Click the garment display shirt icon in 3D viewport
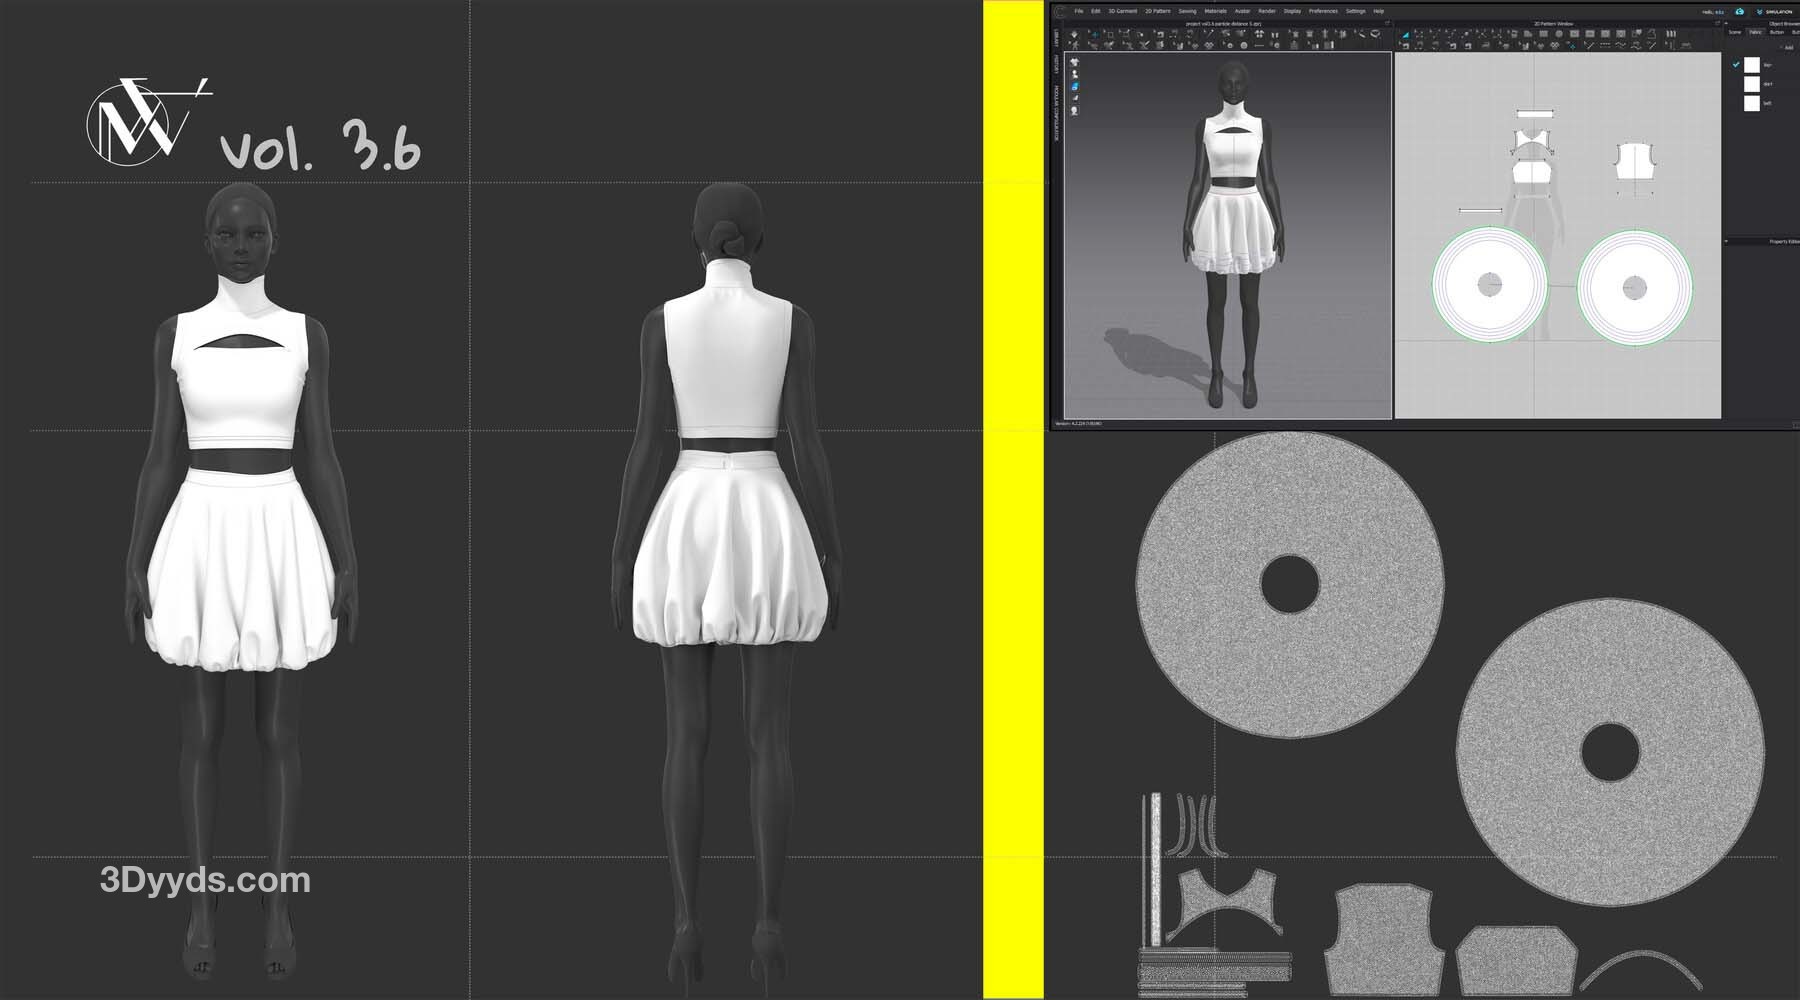The width and height of the screenshot is (1800, 1000). click(1075, 62)
